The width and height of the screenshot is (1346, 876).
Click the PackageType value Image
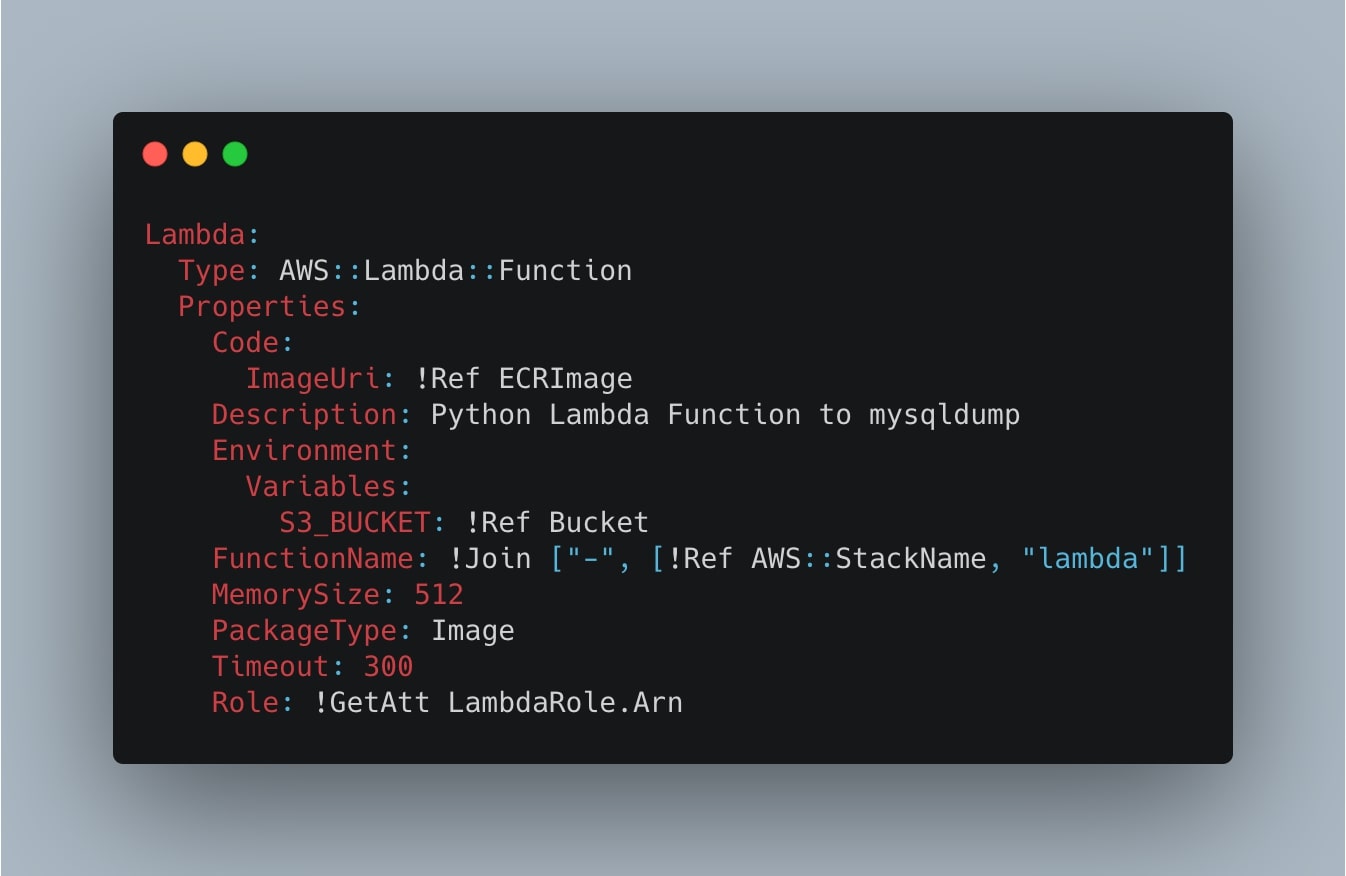pos(472,631)
